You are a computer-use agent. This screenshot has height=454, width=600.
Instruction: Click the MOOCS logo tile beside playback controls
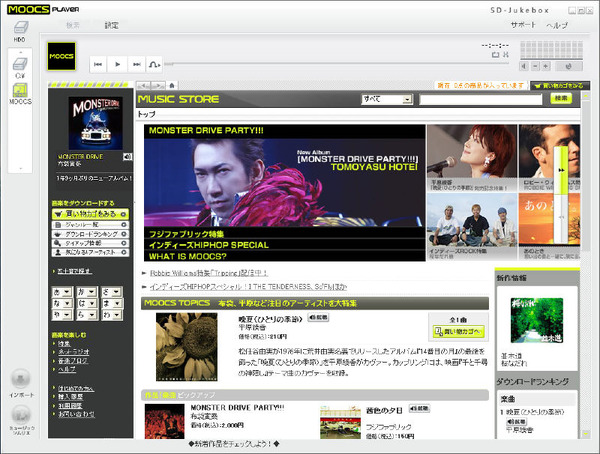click(61, 56)
